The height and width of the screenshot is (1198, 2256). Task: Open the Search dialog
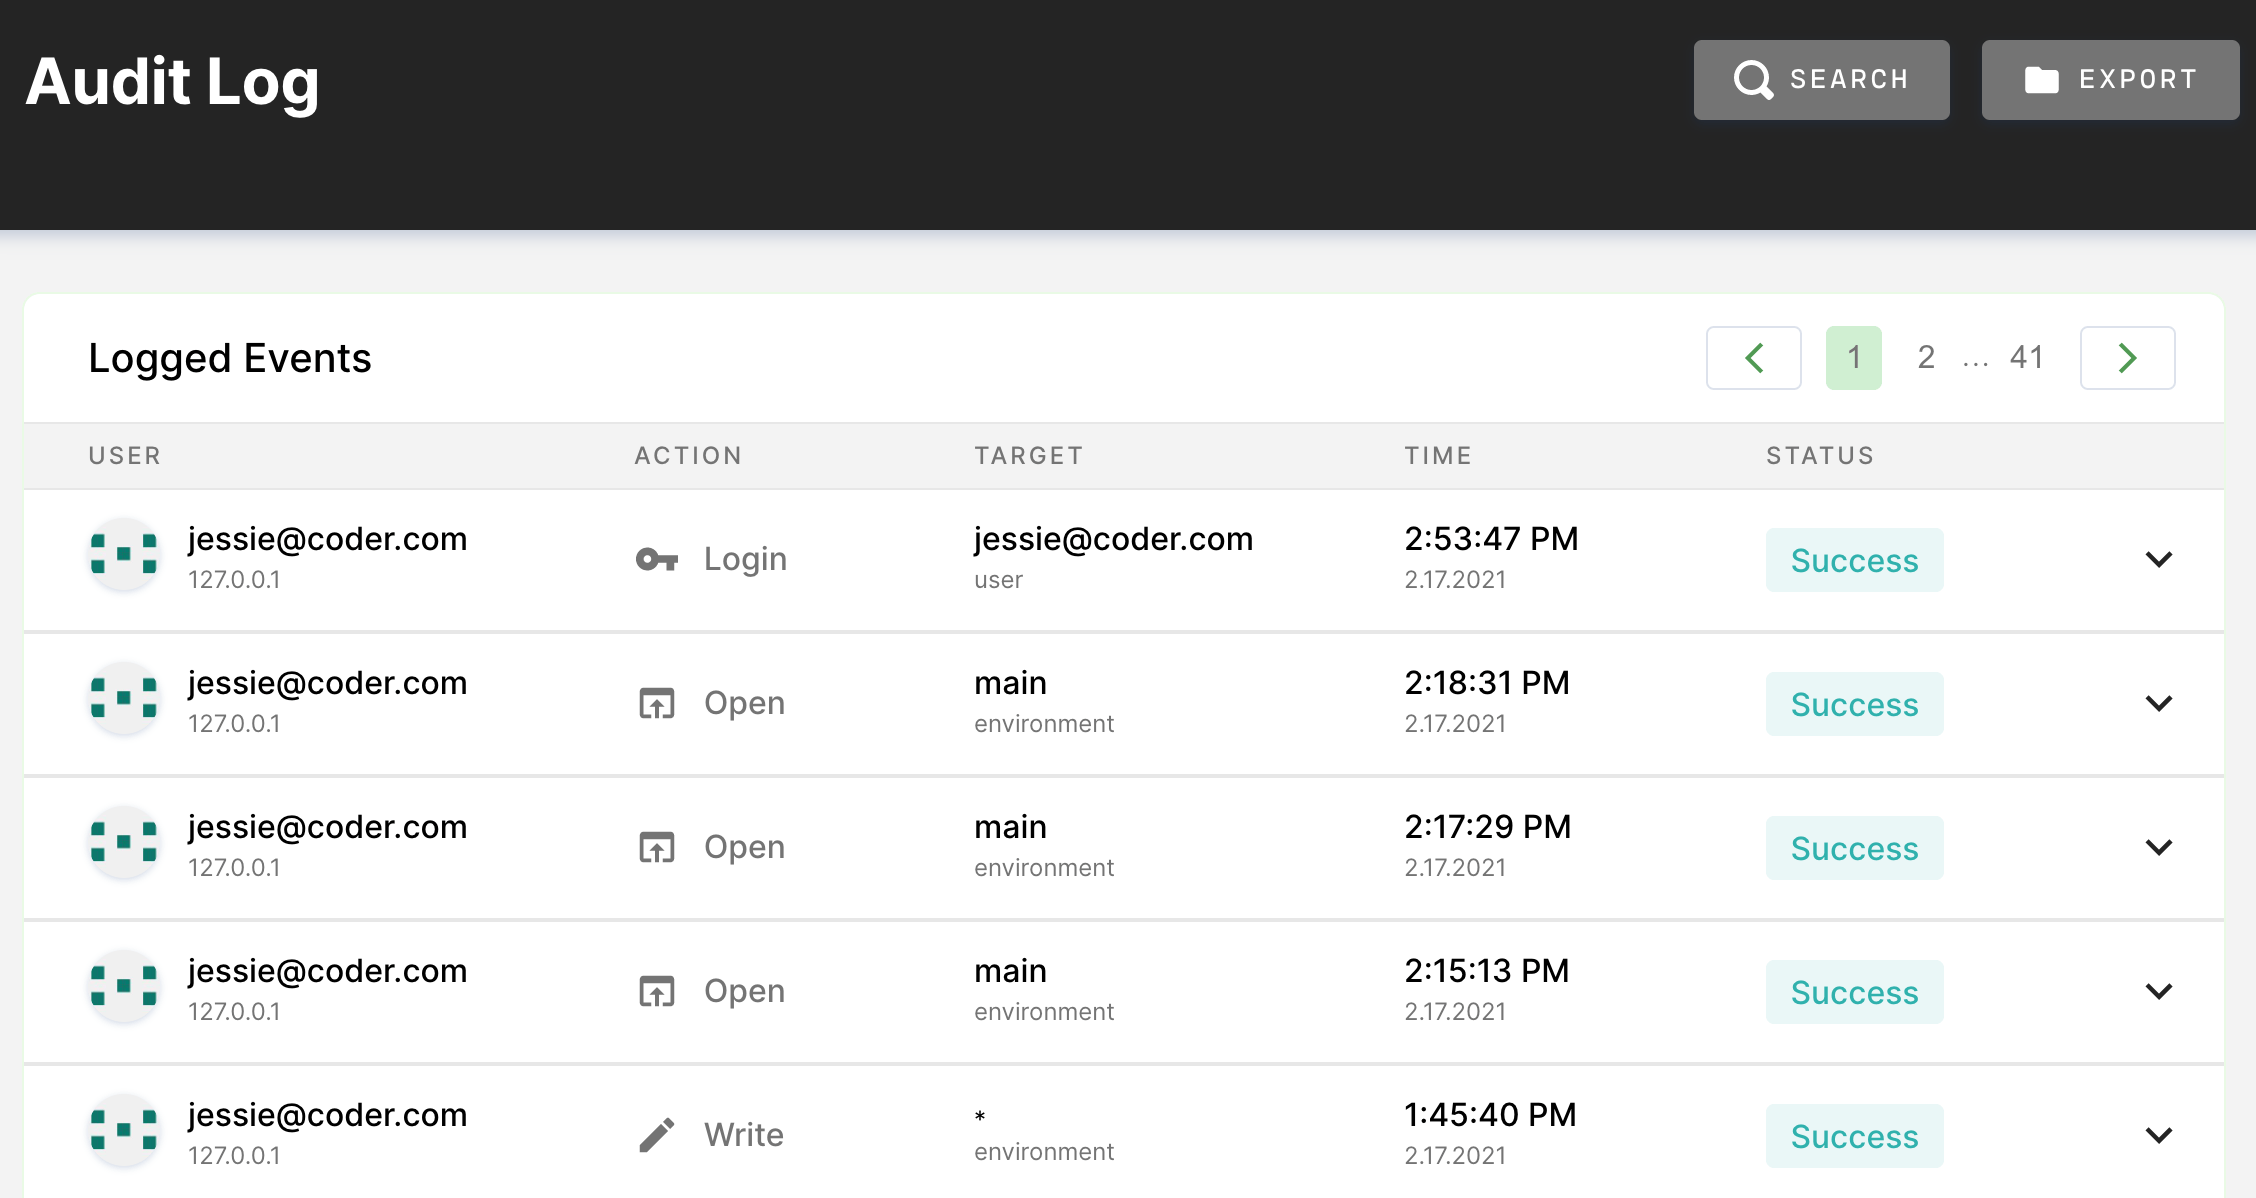pyautogui.click(x=1821, y=78)
